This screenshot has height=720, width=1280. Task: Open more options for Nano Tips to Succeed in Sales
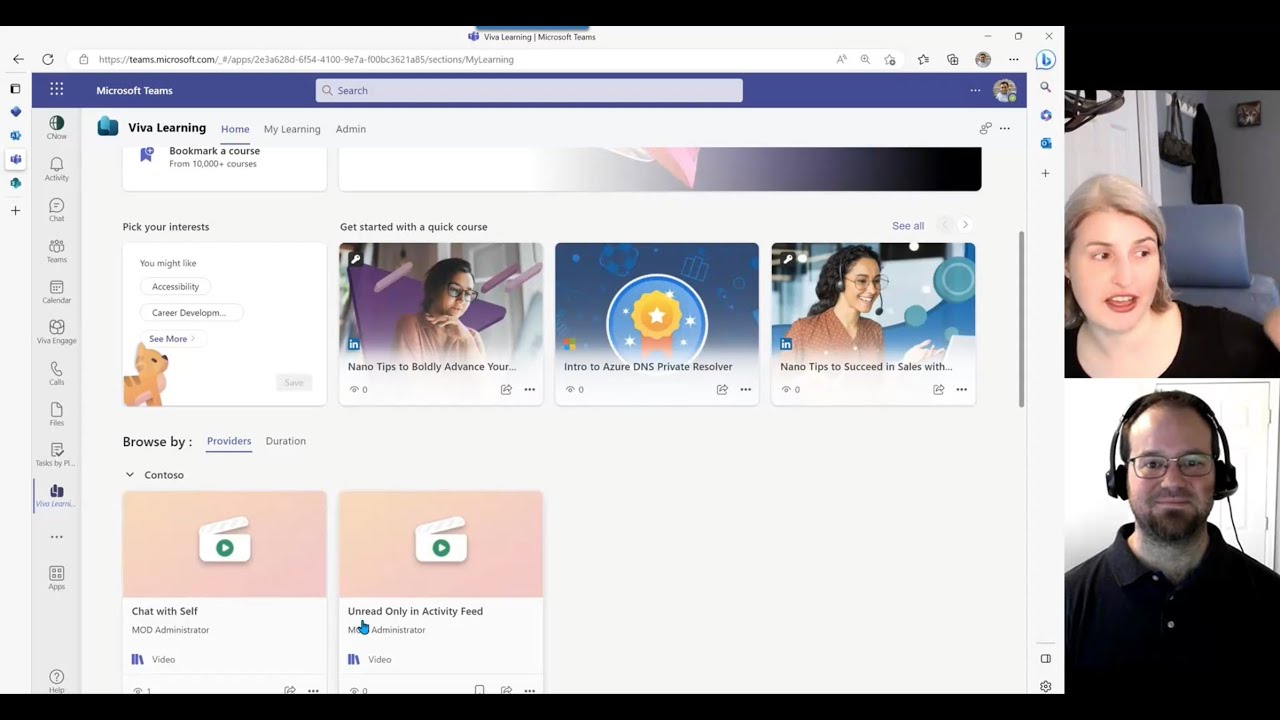(961, 389)
